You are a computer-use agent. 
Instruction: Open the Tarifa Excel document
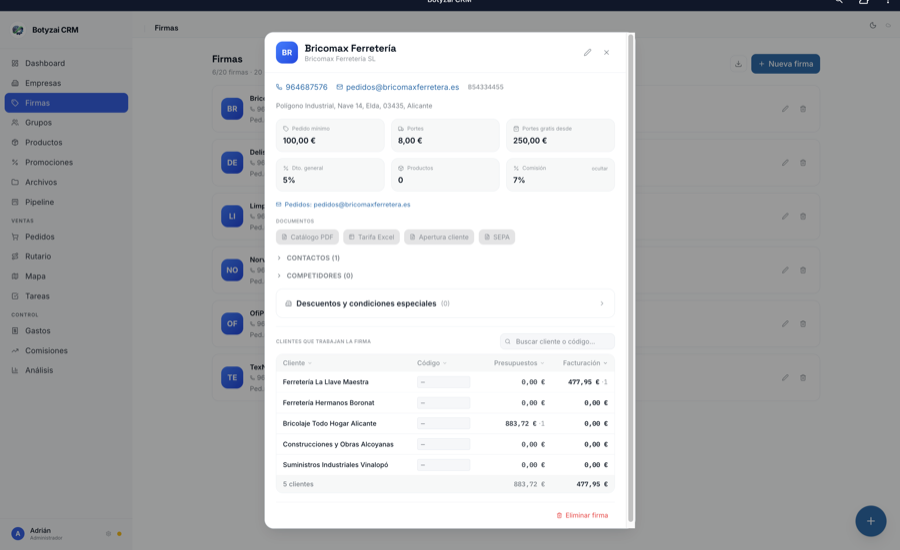(371, 237)
